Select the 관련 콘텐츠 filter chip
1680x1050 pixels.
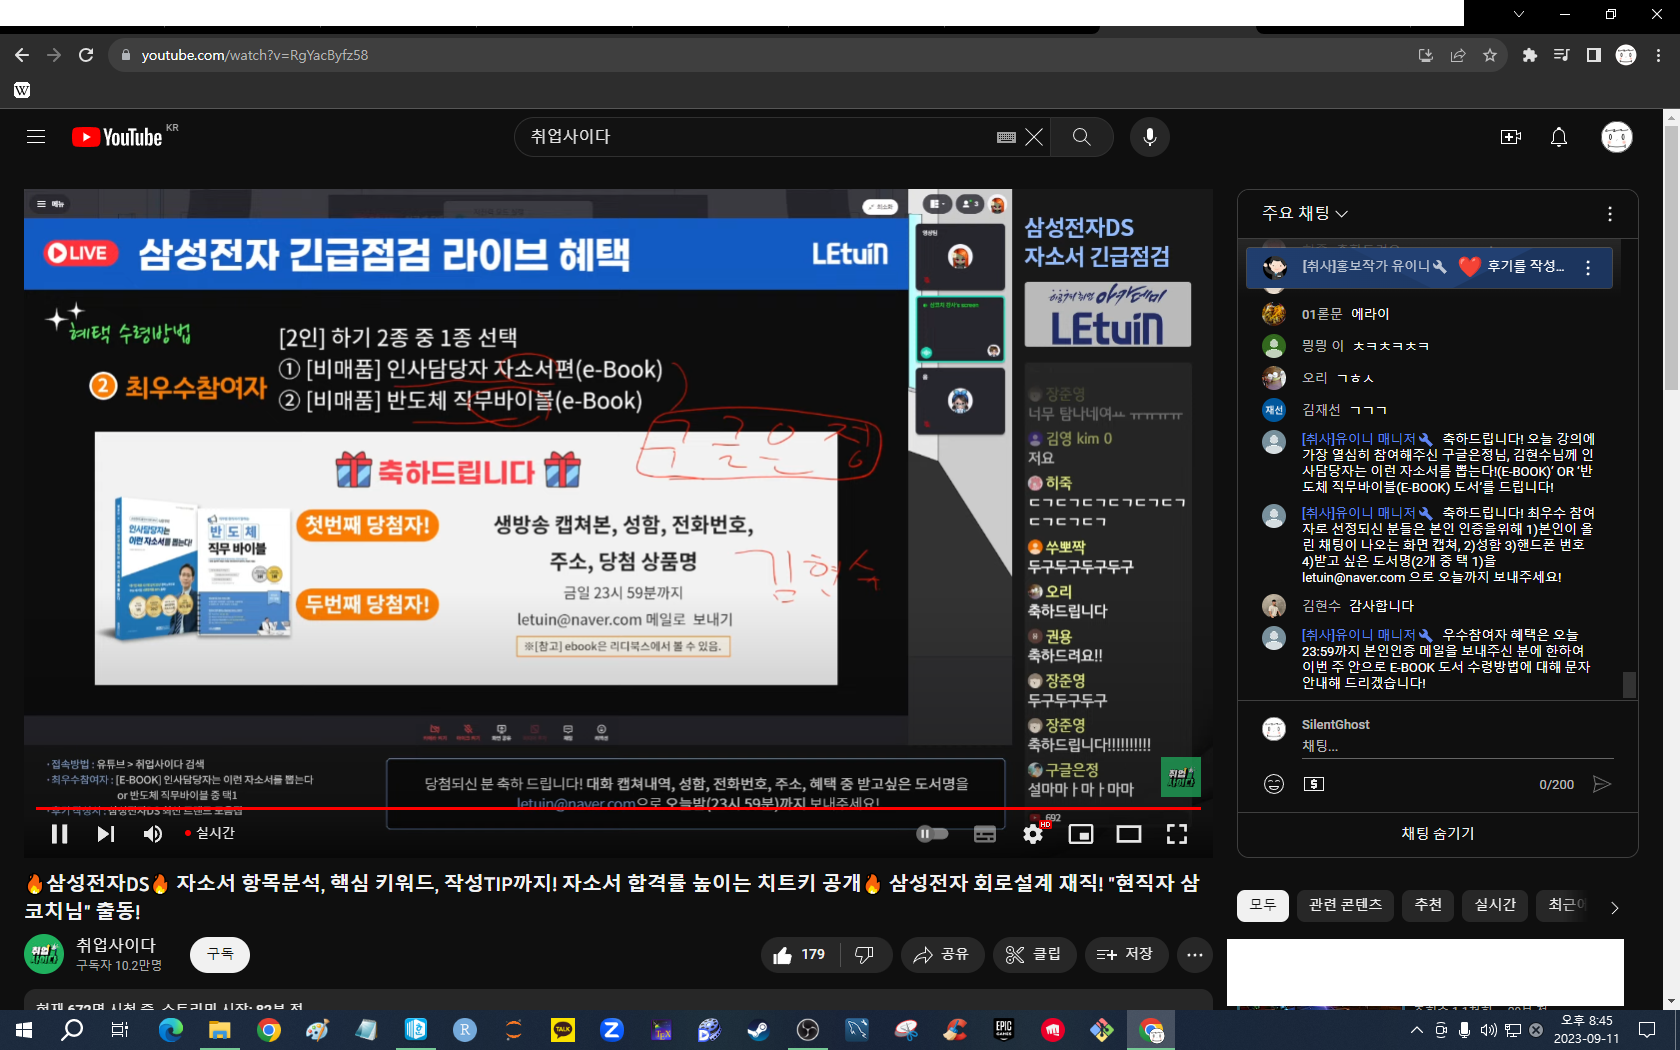[1346, 905]
